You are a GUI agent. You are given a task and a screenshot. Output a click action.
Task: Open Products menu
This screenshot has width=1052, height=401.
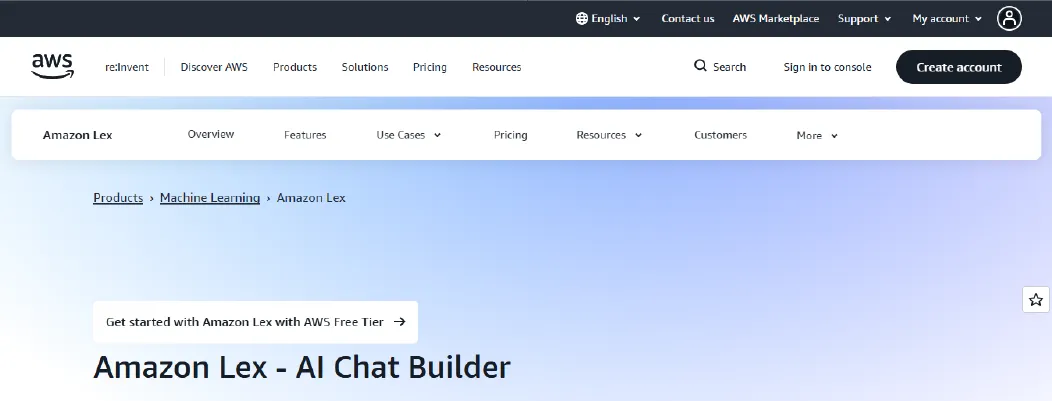(295, 67)
